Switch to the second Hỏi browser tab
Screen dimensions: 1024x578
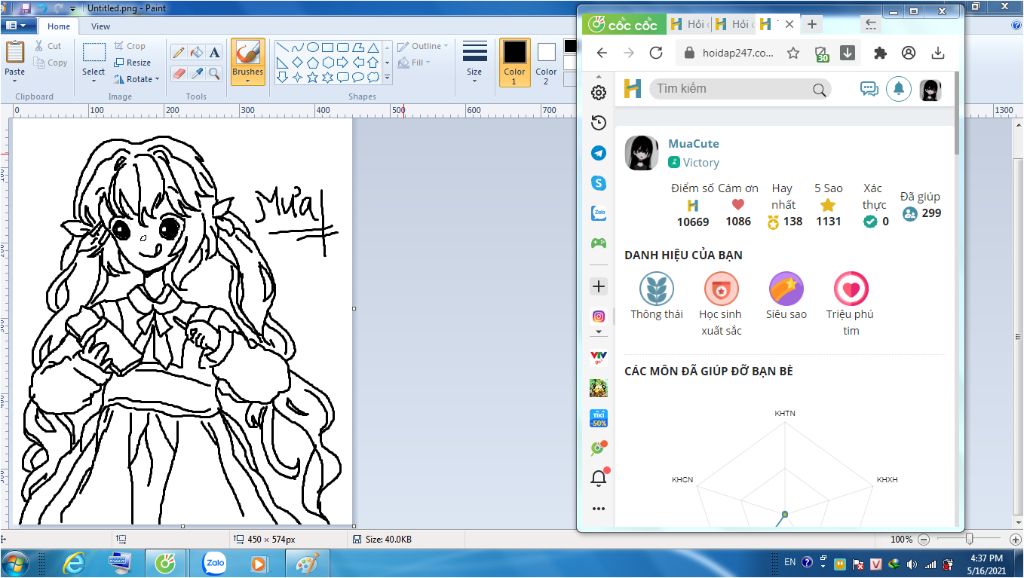[x=733, y=24]
